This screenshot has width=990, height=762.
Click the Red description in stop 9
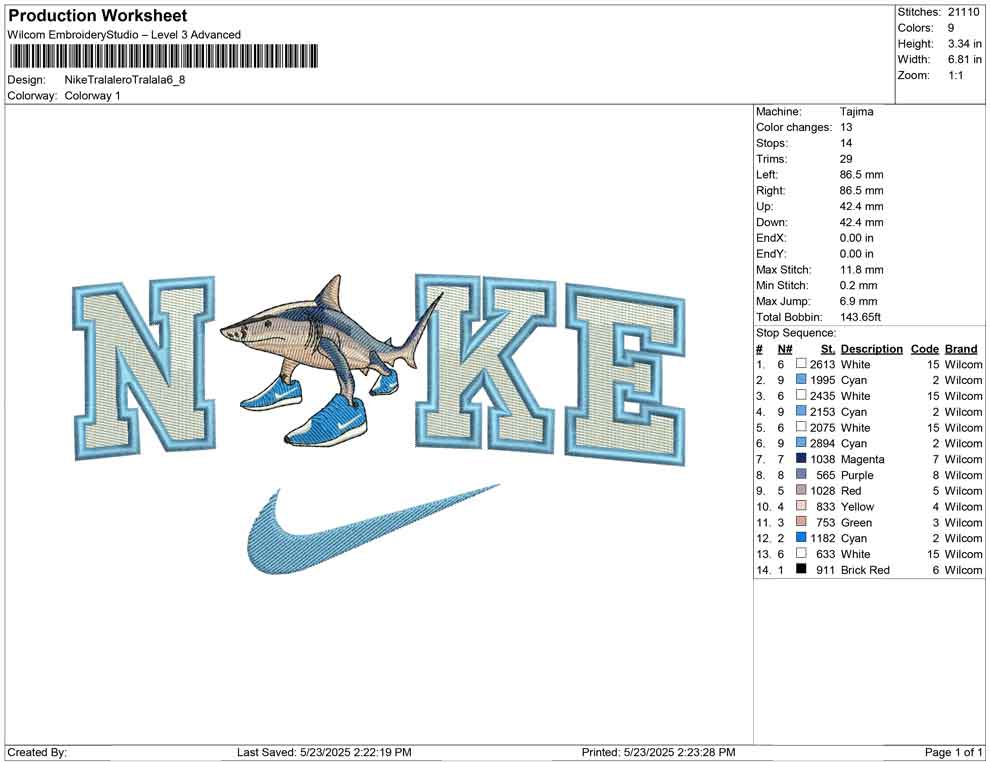850,491
